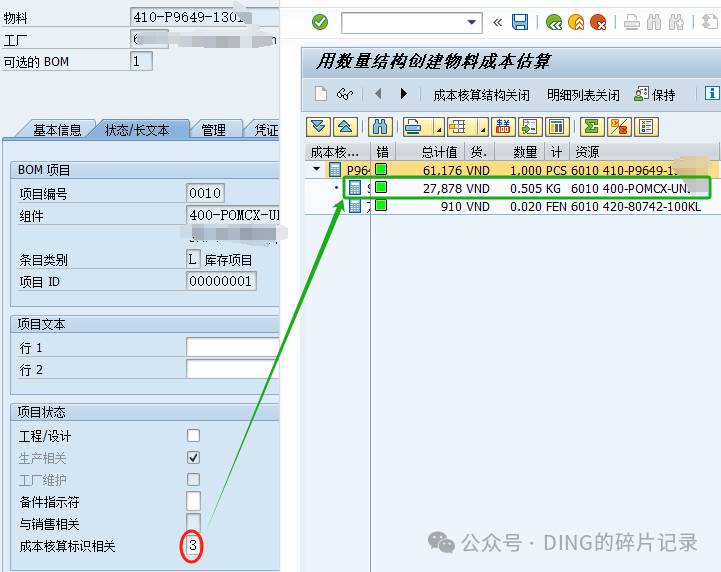Click the grey printer icon in top toolbar
The width and height of the screenshot is (721, 572).
pos(632,22)
